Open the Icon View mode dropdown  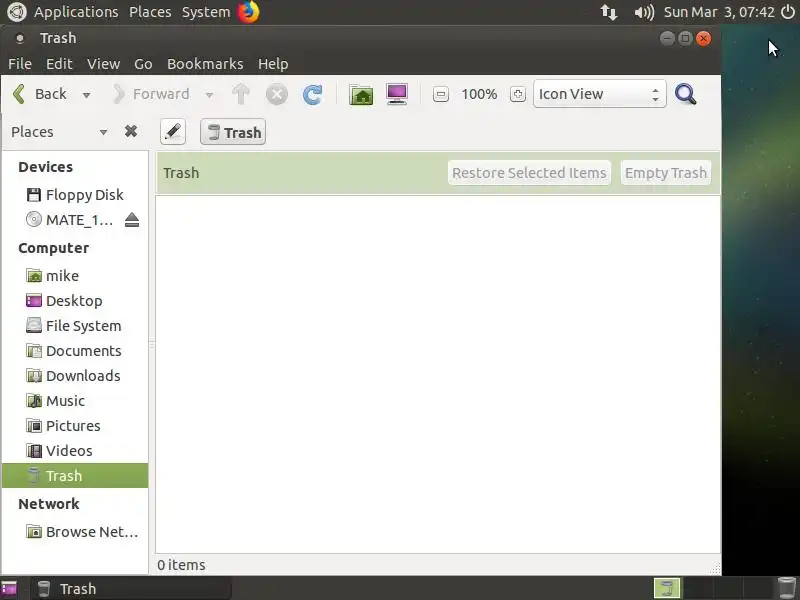tap(599, 94)
